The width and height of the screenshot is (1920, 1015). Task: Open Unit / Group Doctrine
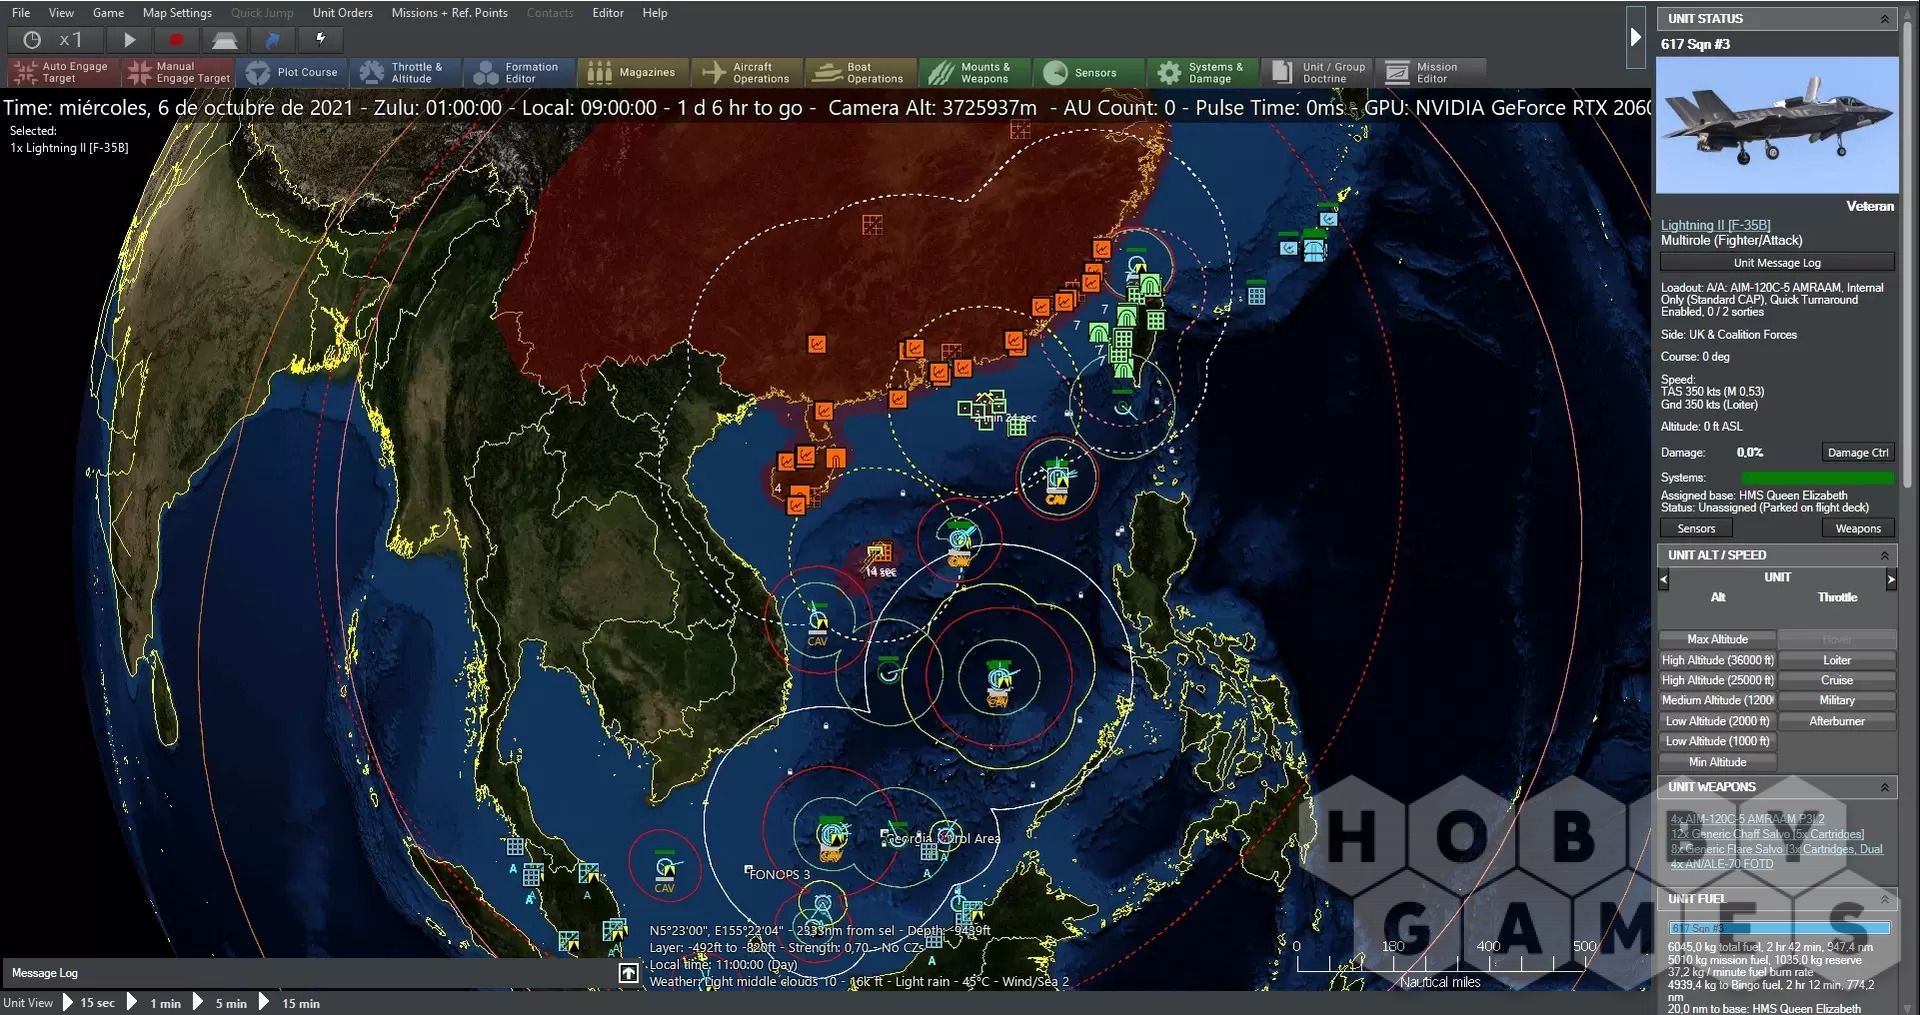pos(1318,72)
